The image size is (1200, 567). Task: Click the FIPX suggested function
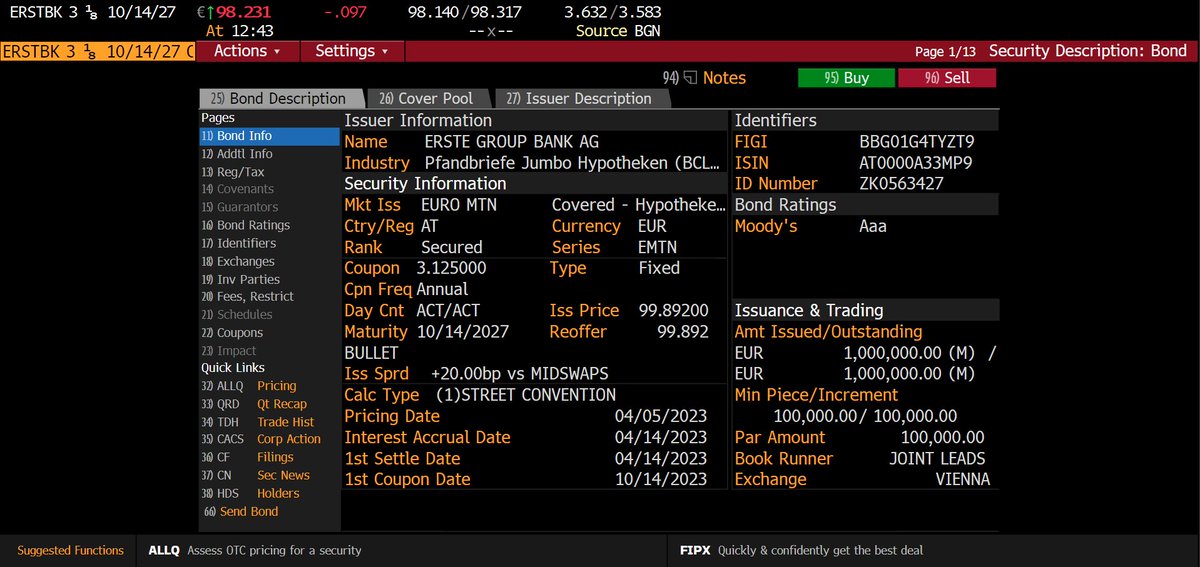click(x=803, y=550)
